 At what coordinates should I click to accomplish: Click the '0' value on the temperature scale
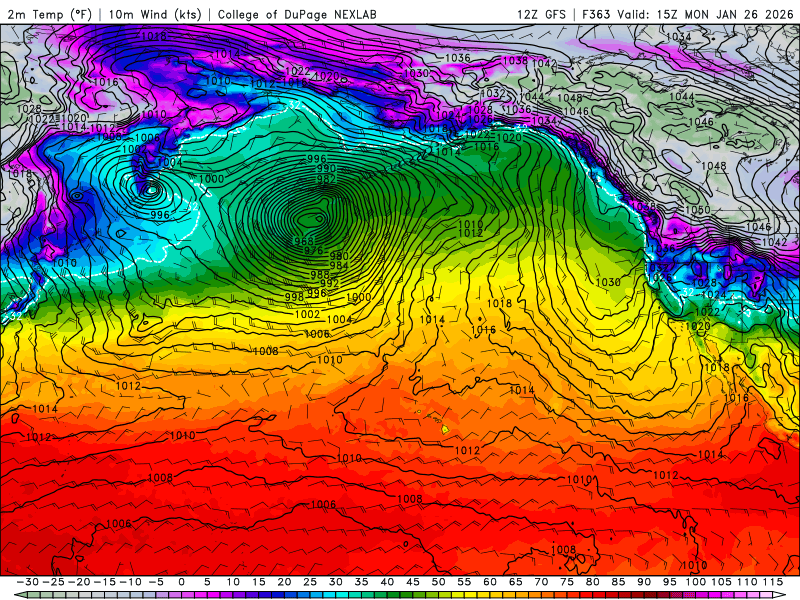click(x=182, y=582)
